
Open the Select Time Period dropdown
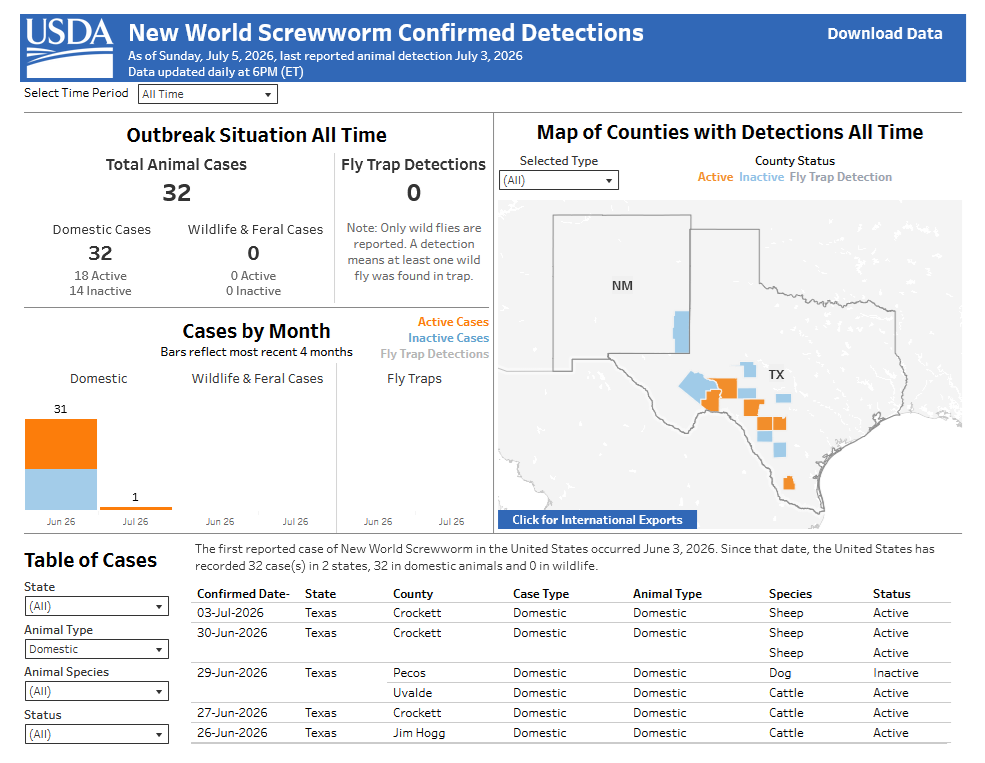[x=207, y=94]
